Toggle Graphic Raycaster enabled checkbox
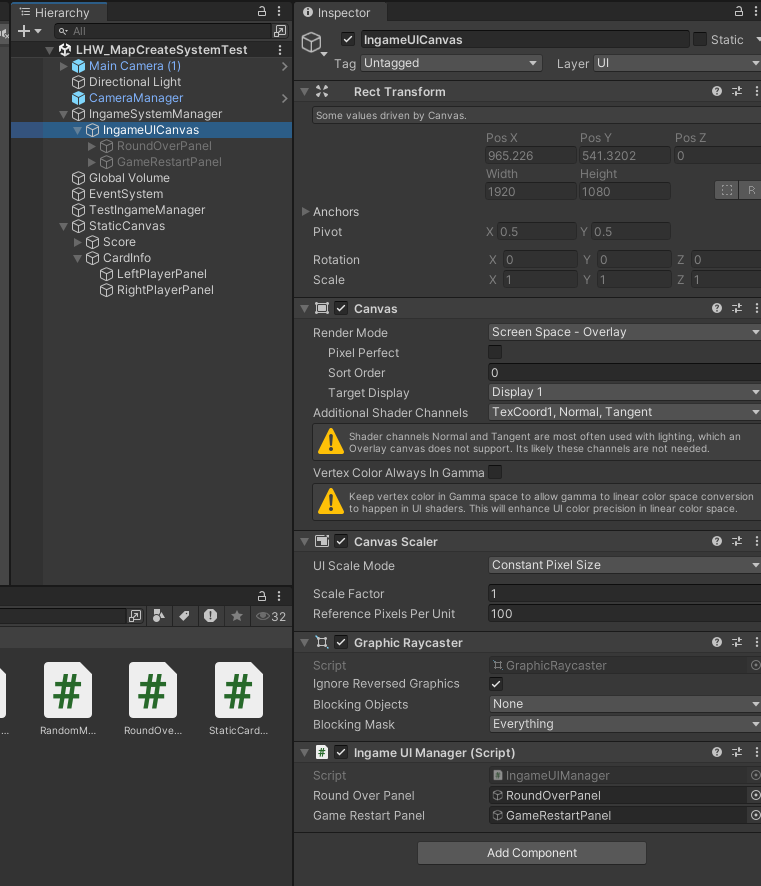The width and height of the screenshot is (761, 886). click(x=341, y=642)
